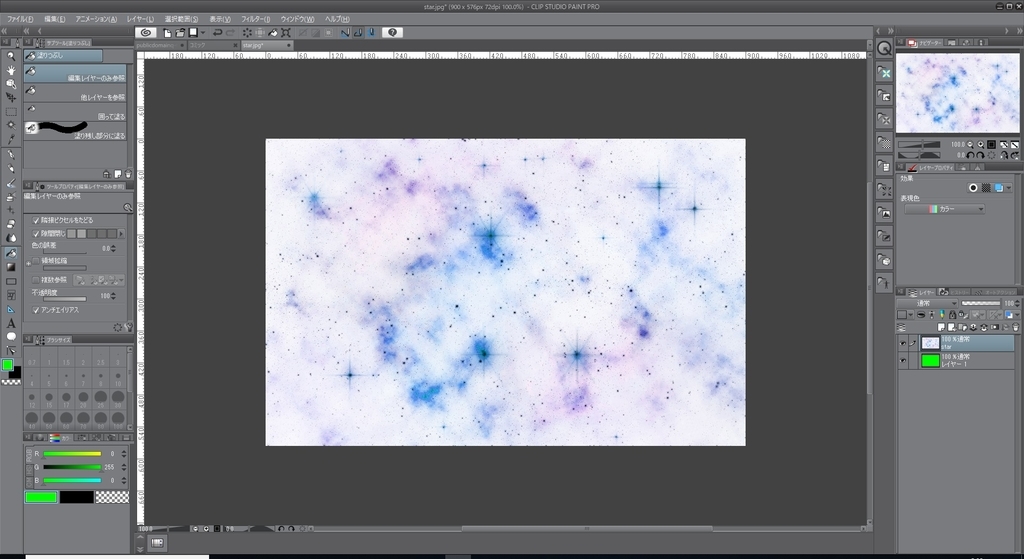The height and width of the screenshot is (559, 1024).
Task: Toggle アンチエイリアス checkbox
Action: [36, 310]
